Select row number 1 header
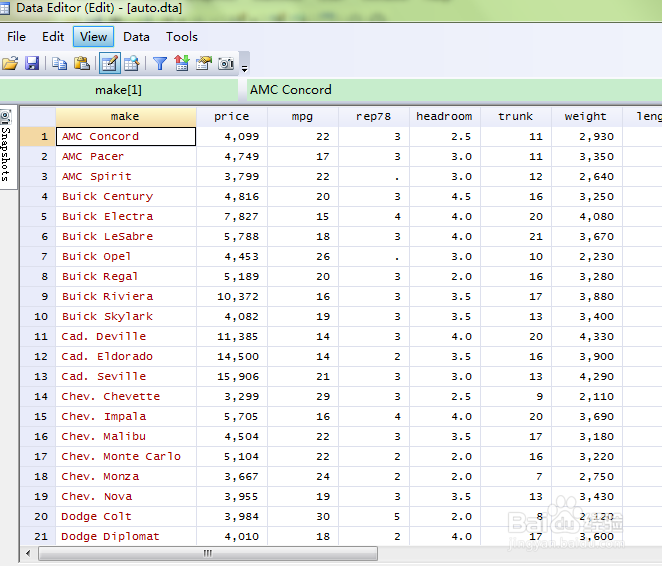This screenshot has width=662, height=566. (38, 137)
